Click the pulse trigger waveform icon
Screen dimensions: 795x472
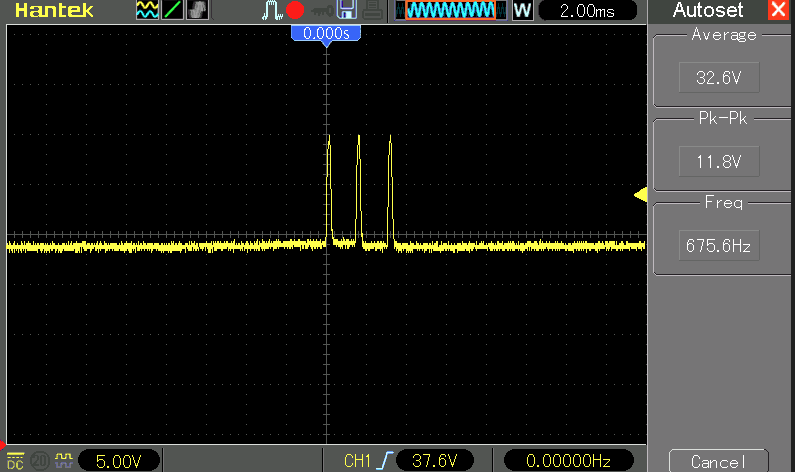pyautogui.click(x=272, y=11)
